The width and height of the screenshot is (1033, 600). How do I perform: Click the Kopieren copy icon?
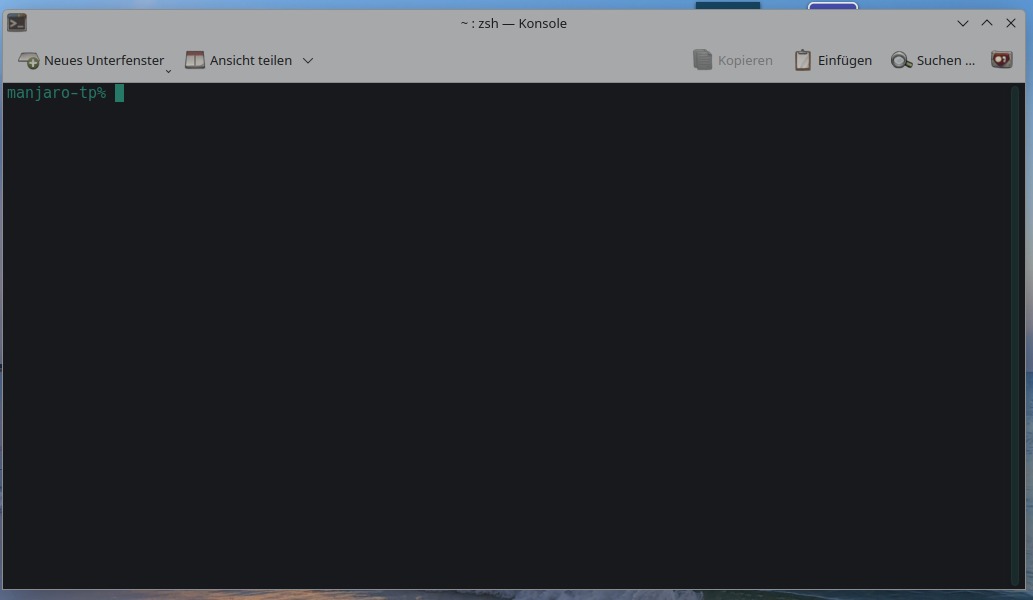coord(703,61)
